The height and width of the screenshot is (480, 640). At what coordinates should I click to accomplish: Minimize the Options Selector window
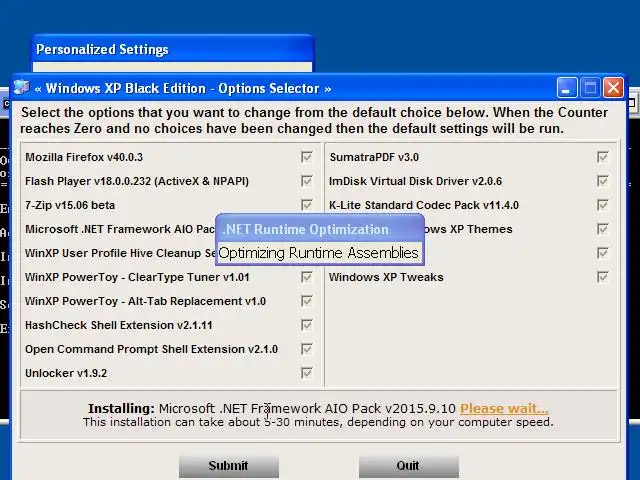(567, 88)
